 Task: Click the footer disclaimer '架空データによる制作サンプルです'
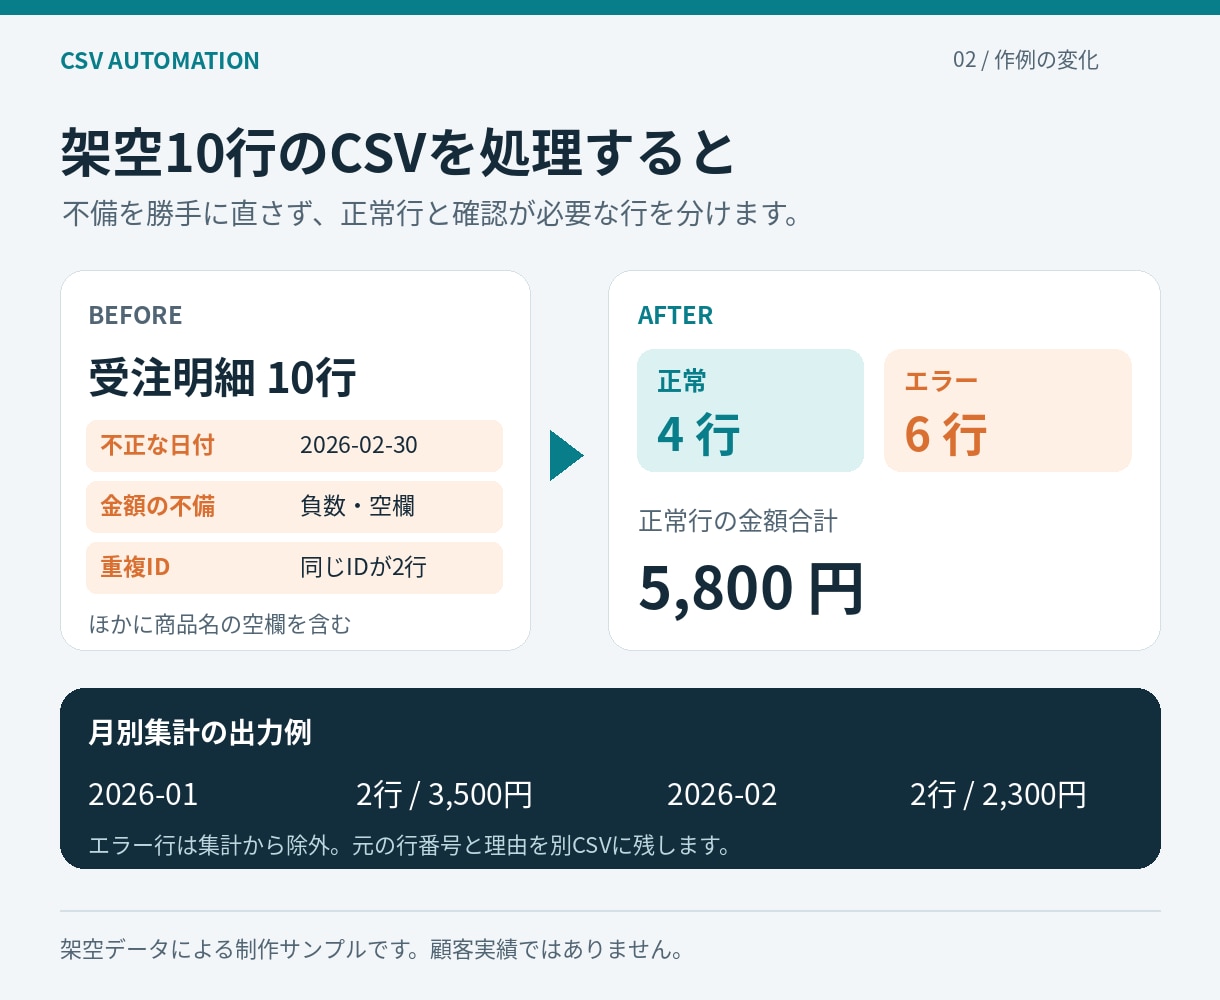tap(372, 949)
